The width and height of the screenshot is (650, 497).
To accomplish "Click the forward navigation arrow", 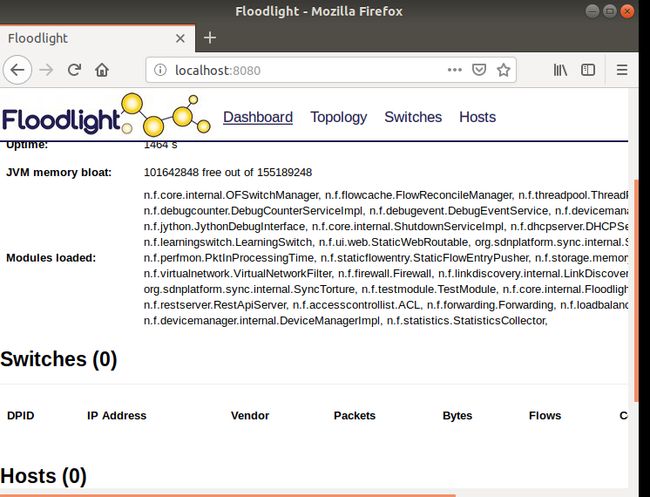I will (46, 70).
